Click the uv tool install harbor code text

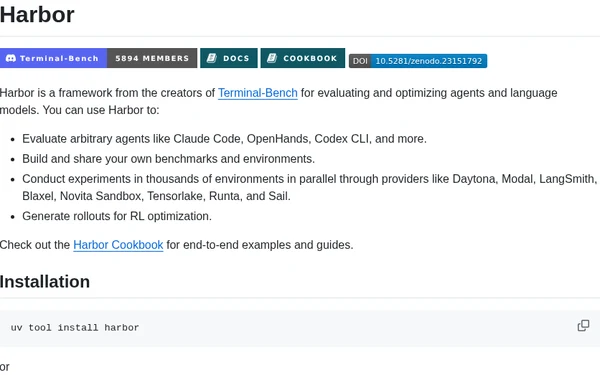point(75,328)
